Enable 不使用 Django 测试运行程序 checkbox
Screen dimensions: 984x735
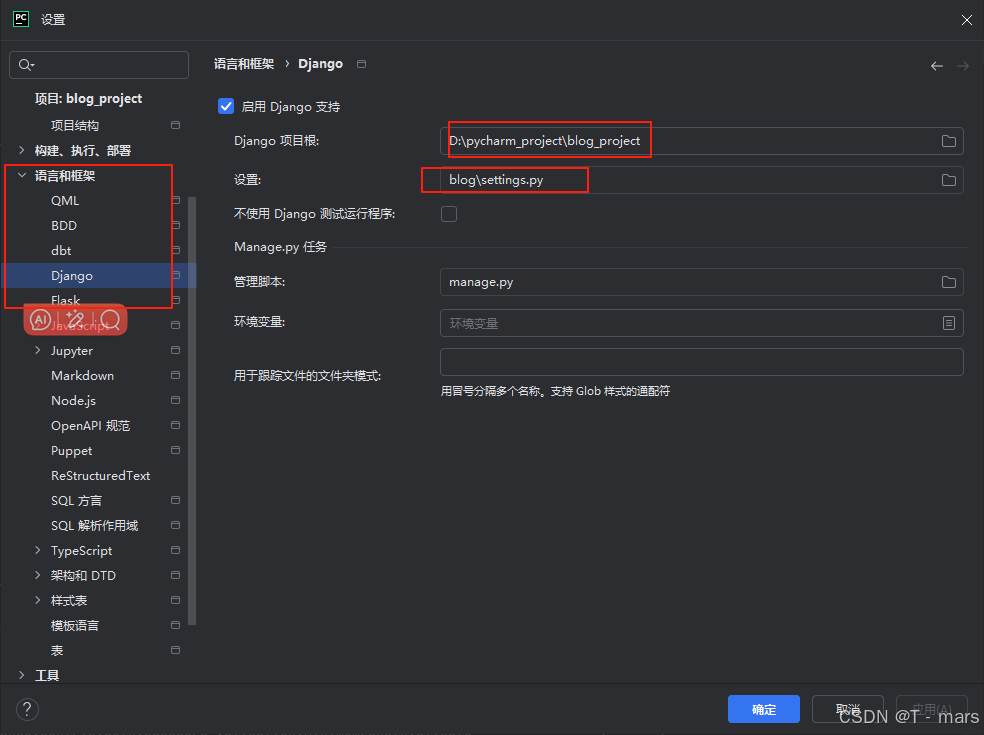[x=449, y=214]
